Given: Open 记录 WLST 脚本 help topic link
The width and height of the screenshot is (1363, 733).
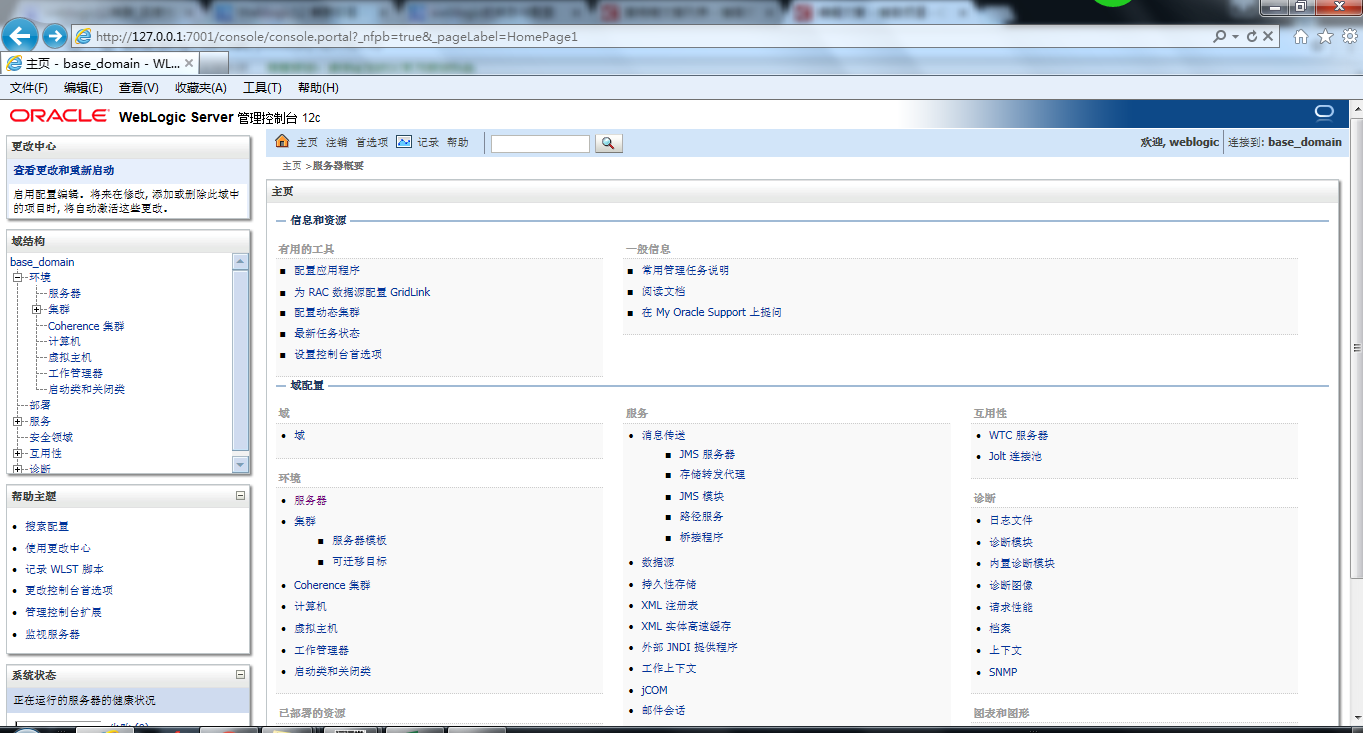Looking at the screenshot, I should [64, 570].
